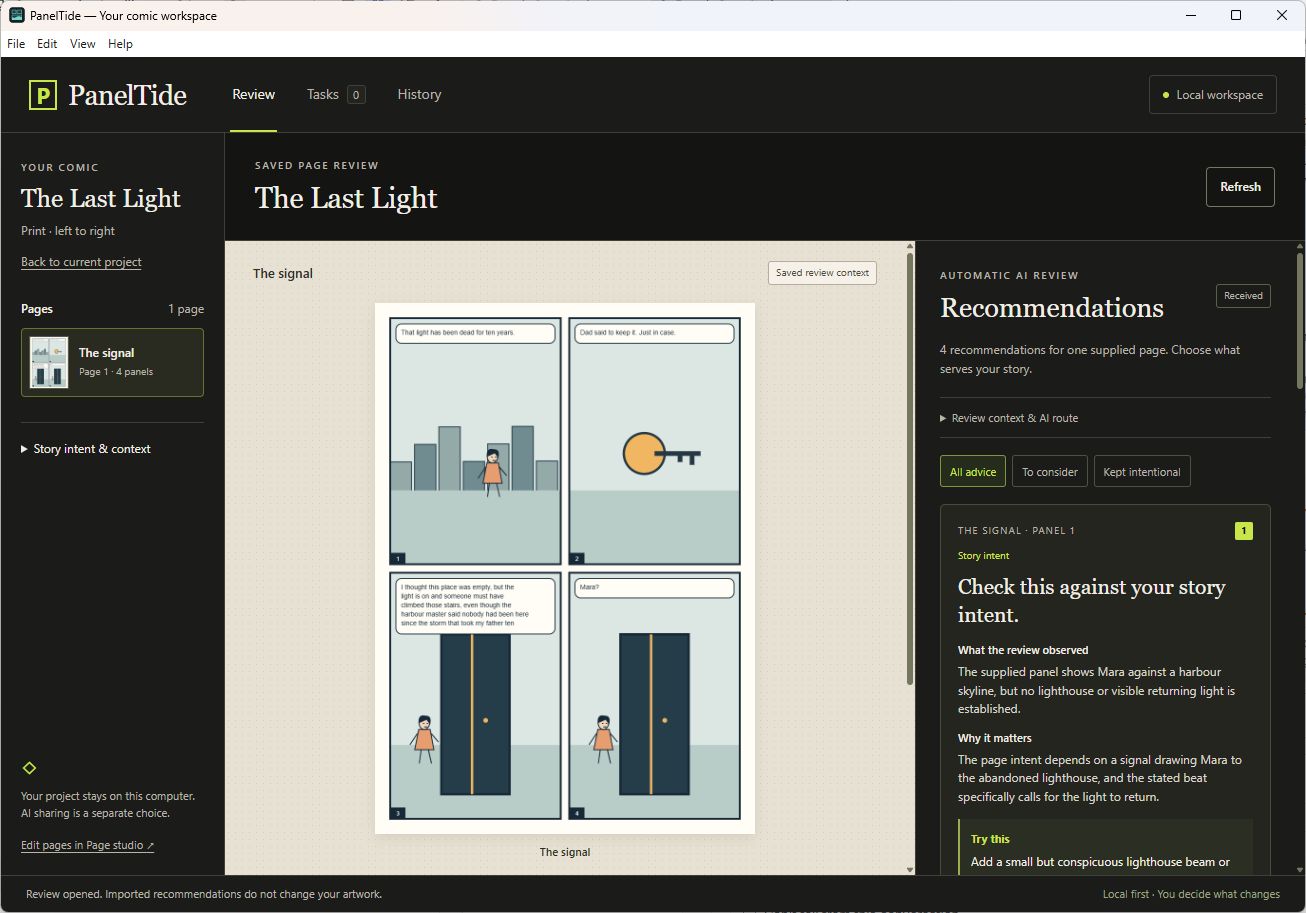Click the Saved review context button
This screenshot has height=913, width=1306.
(822, 273)
